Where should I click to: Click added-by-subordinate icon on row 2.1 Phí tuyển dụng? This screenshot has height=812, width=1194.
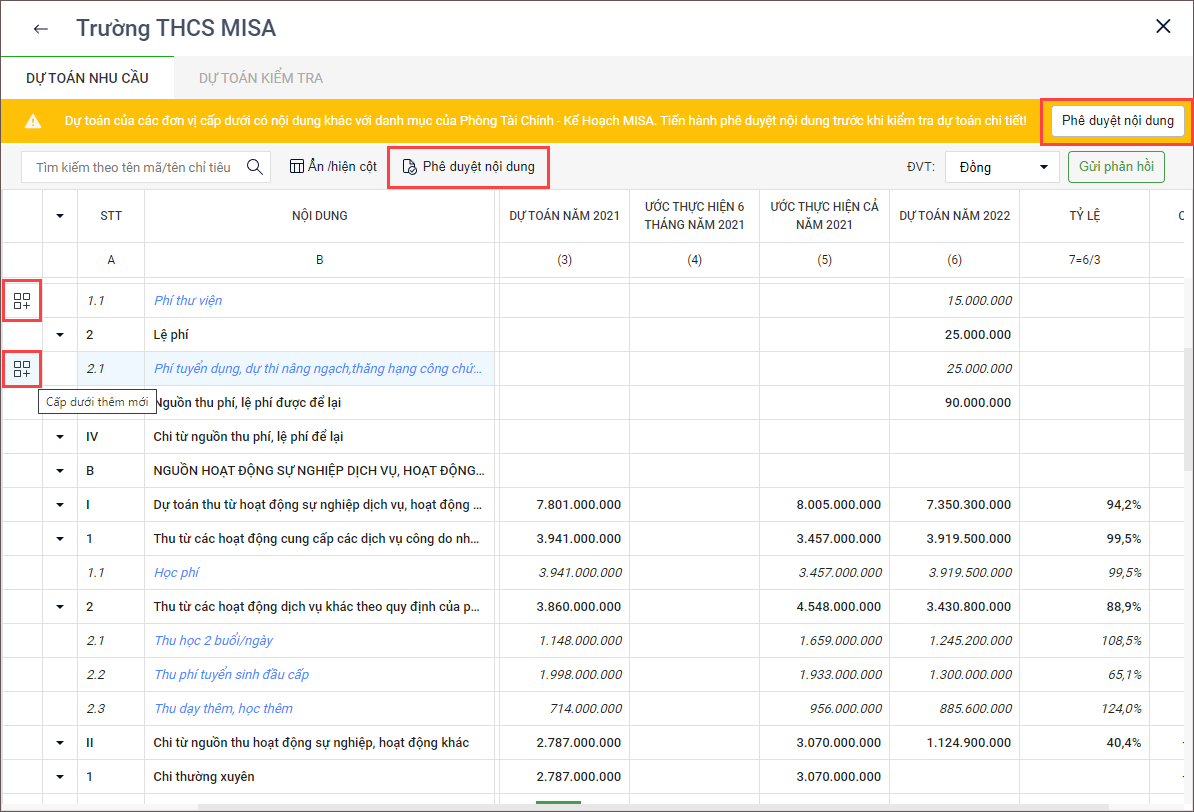click(x=22, y=369)
